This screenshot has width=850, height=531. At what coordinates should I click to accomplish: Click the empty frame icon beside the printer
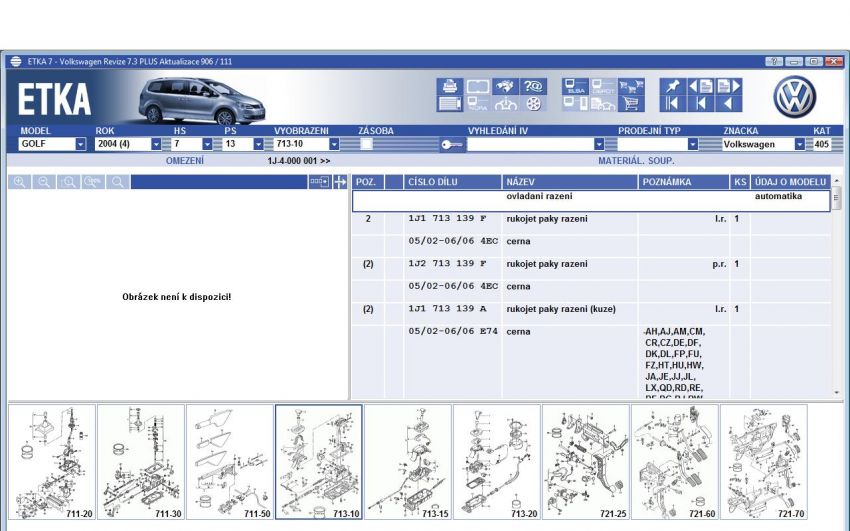click(478, 86)
